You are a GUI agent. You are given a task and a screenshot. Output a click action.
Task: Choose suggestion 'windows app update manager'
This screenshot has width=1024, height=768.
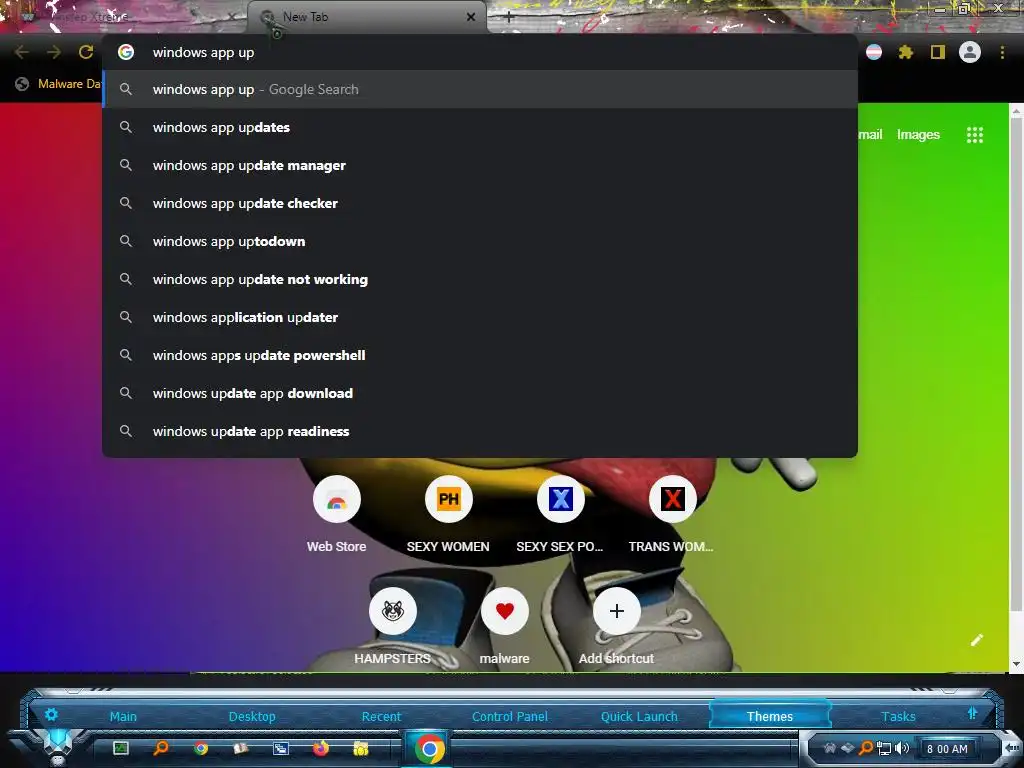(480, 165)
